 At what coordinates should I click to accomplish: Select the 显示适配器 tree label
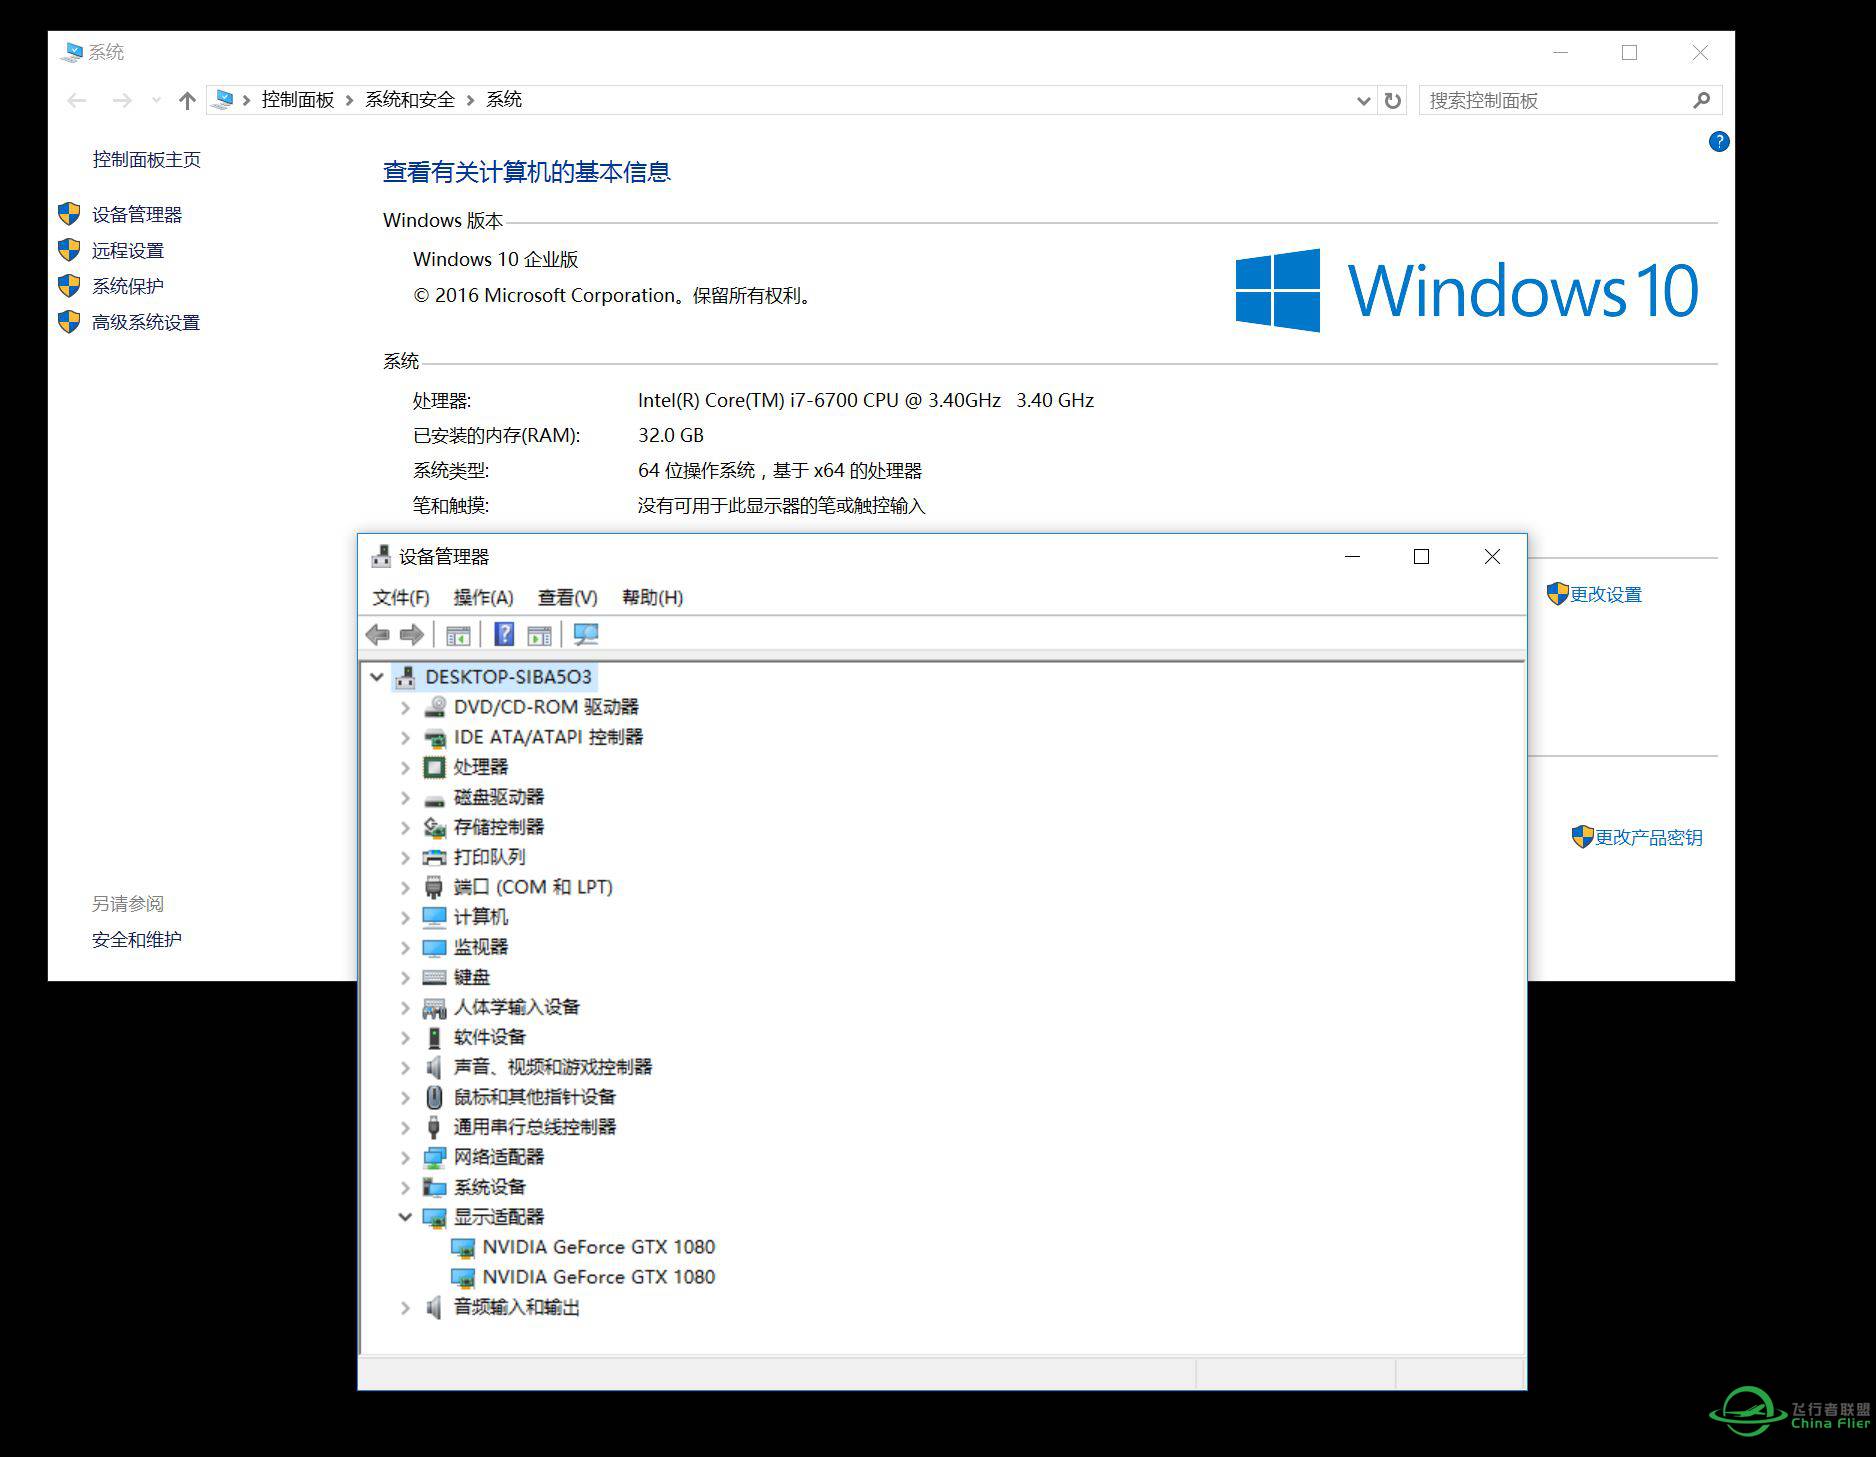click(499, 1217)
